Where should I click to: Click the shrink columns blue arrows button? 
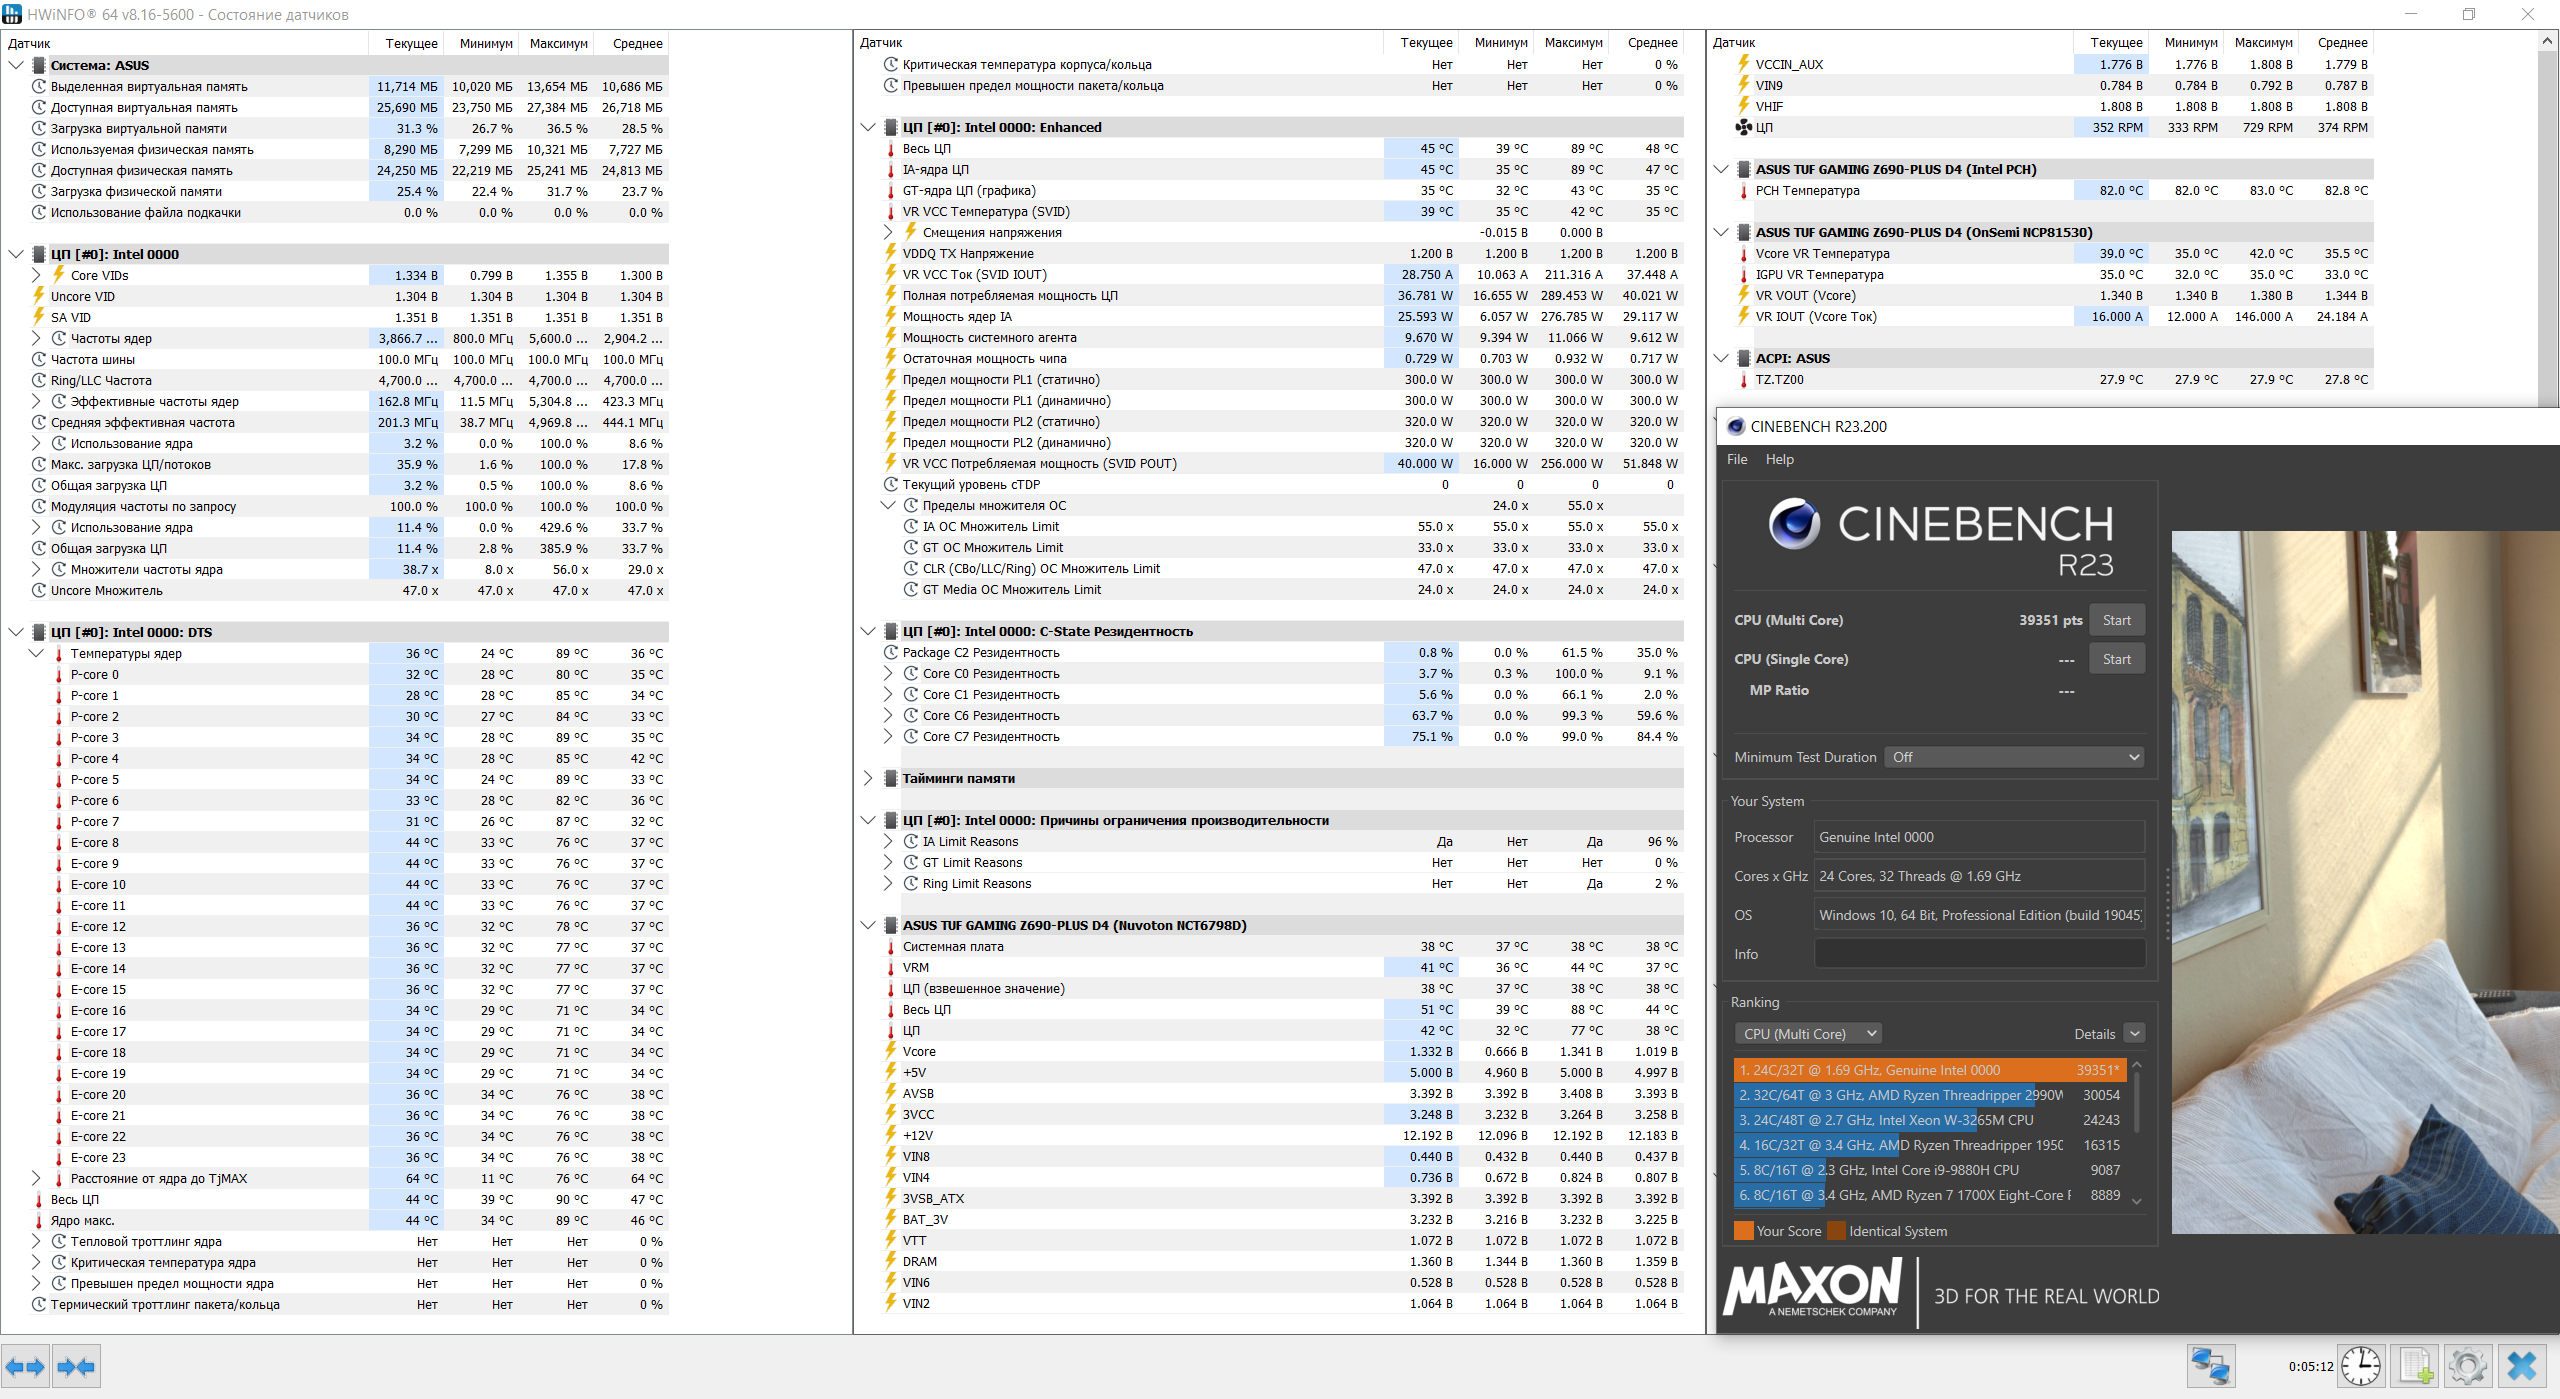click(76, 1366)
